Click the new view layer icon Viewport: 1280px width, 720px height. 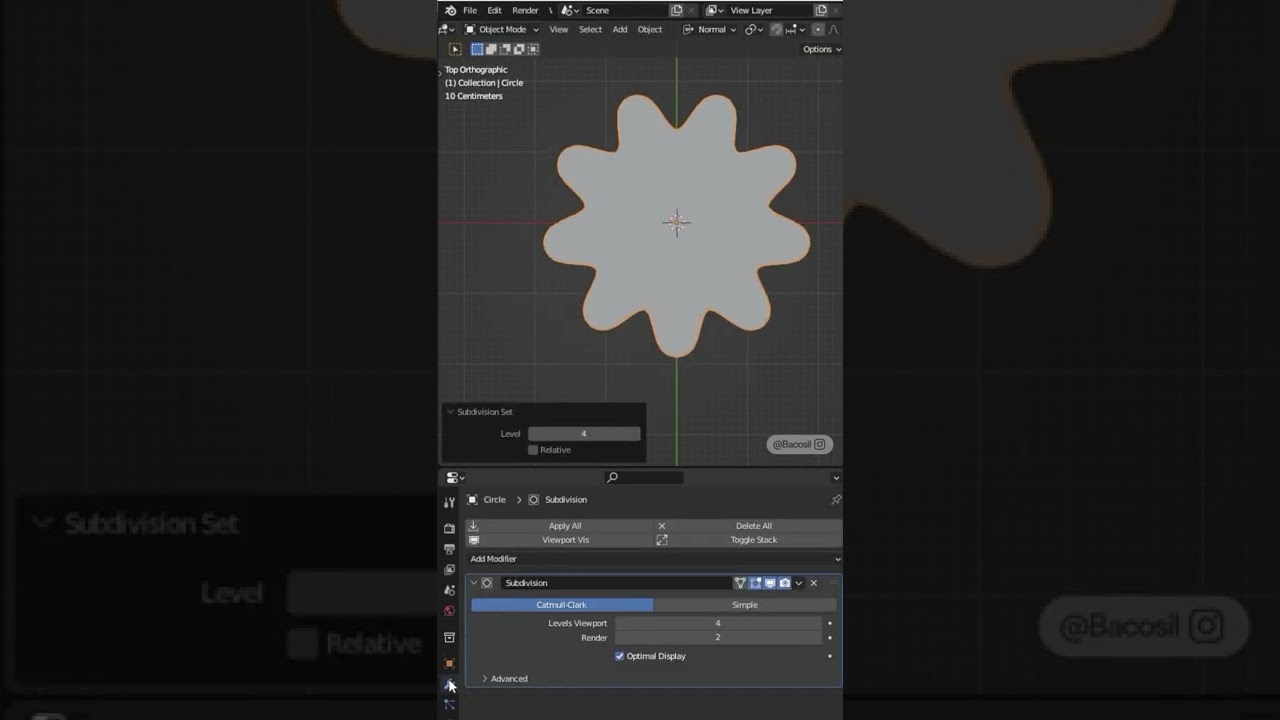point(821,10)
